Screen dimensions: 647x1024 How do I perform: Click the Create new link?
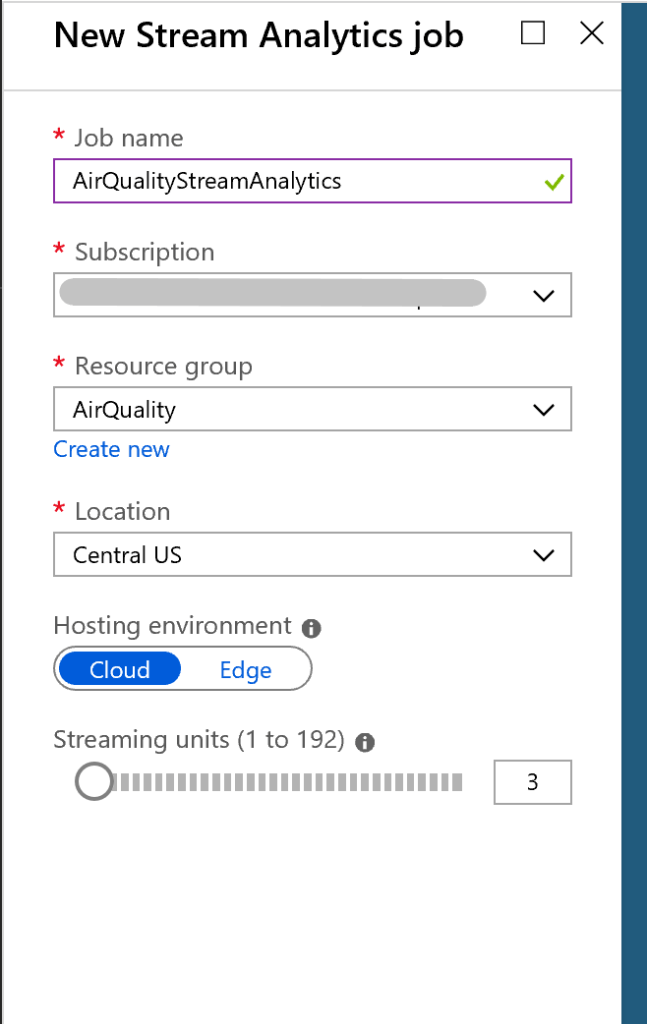[111, 449]
